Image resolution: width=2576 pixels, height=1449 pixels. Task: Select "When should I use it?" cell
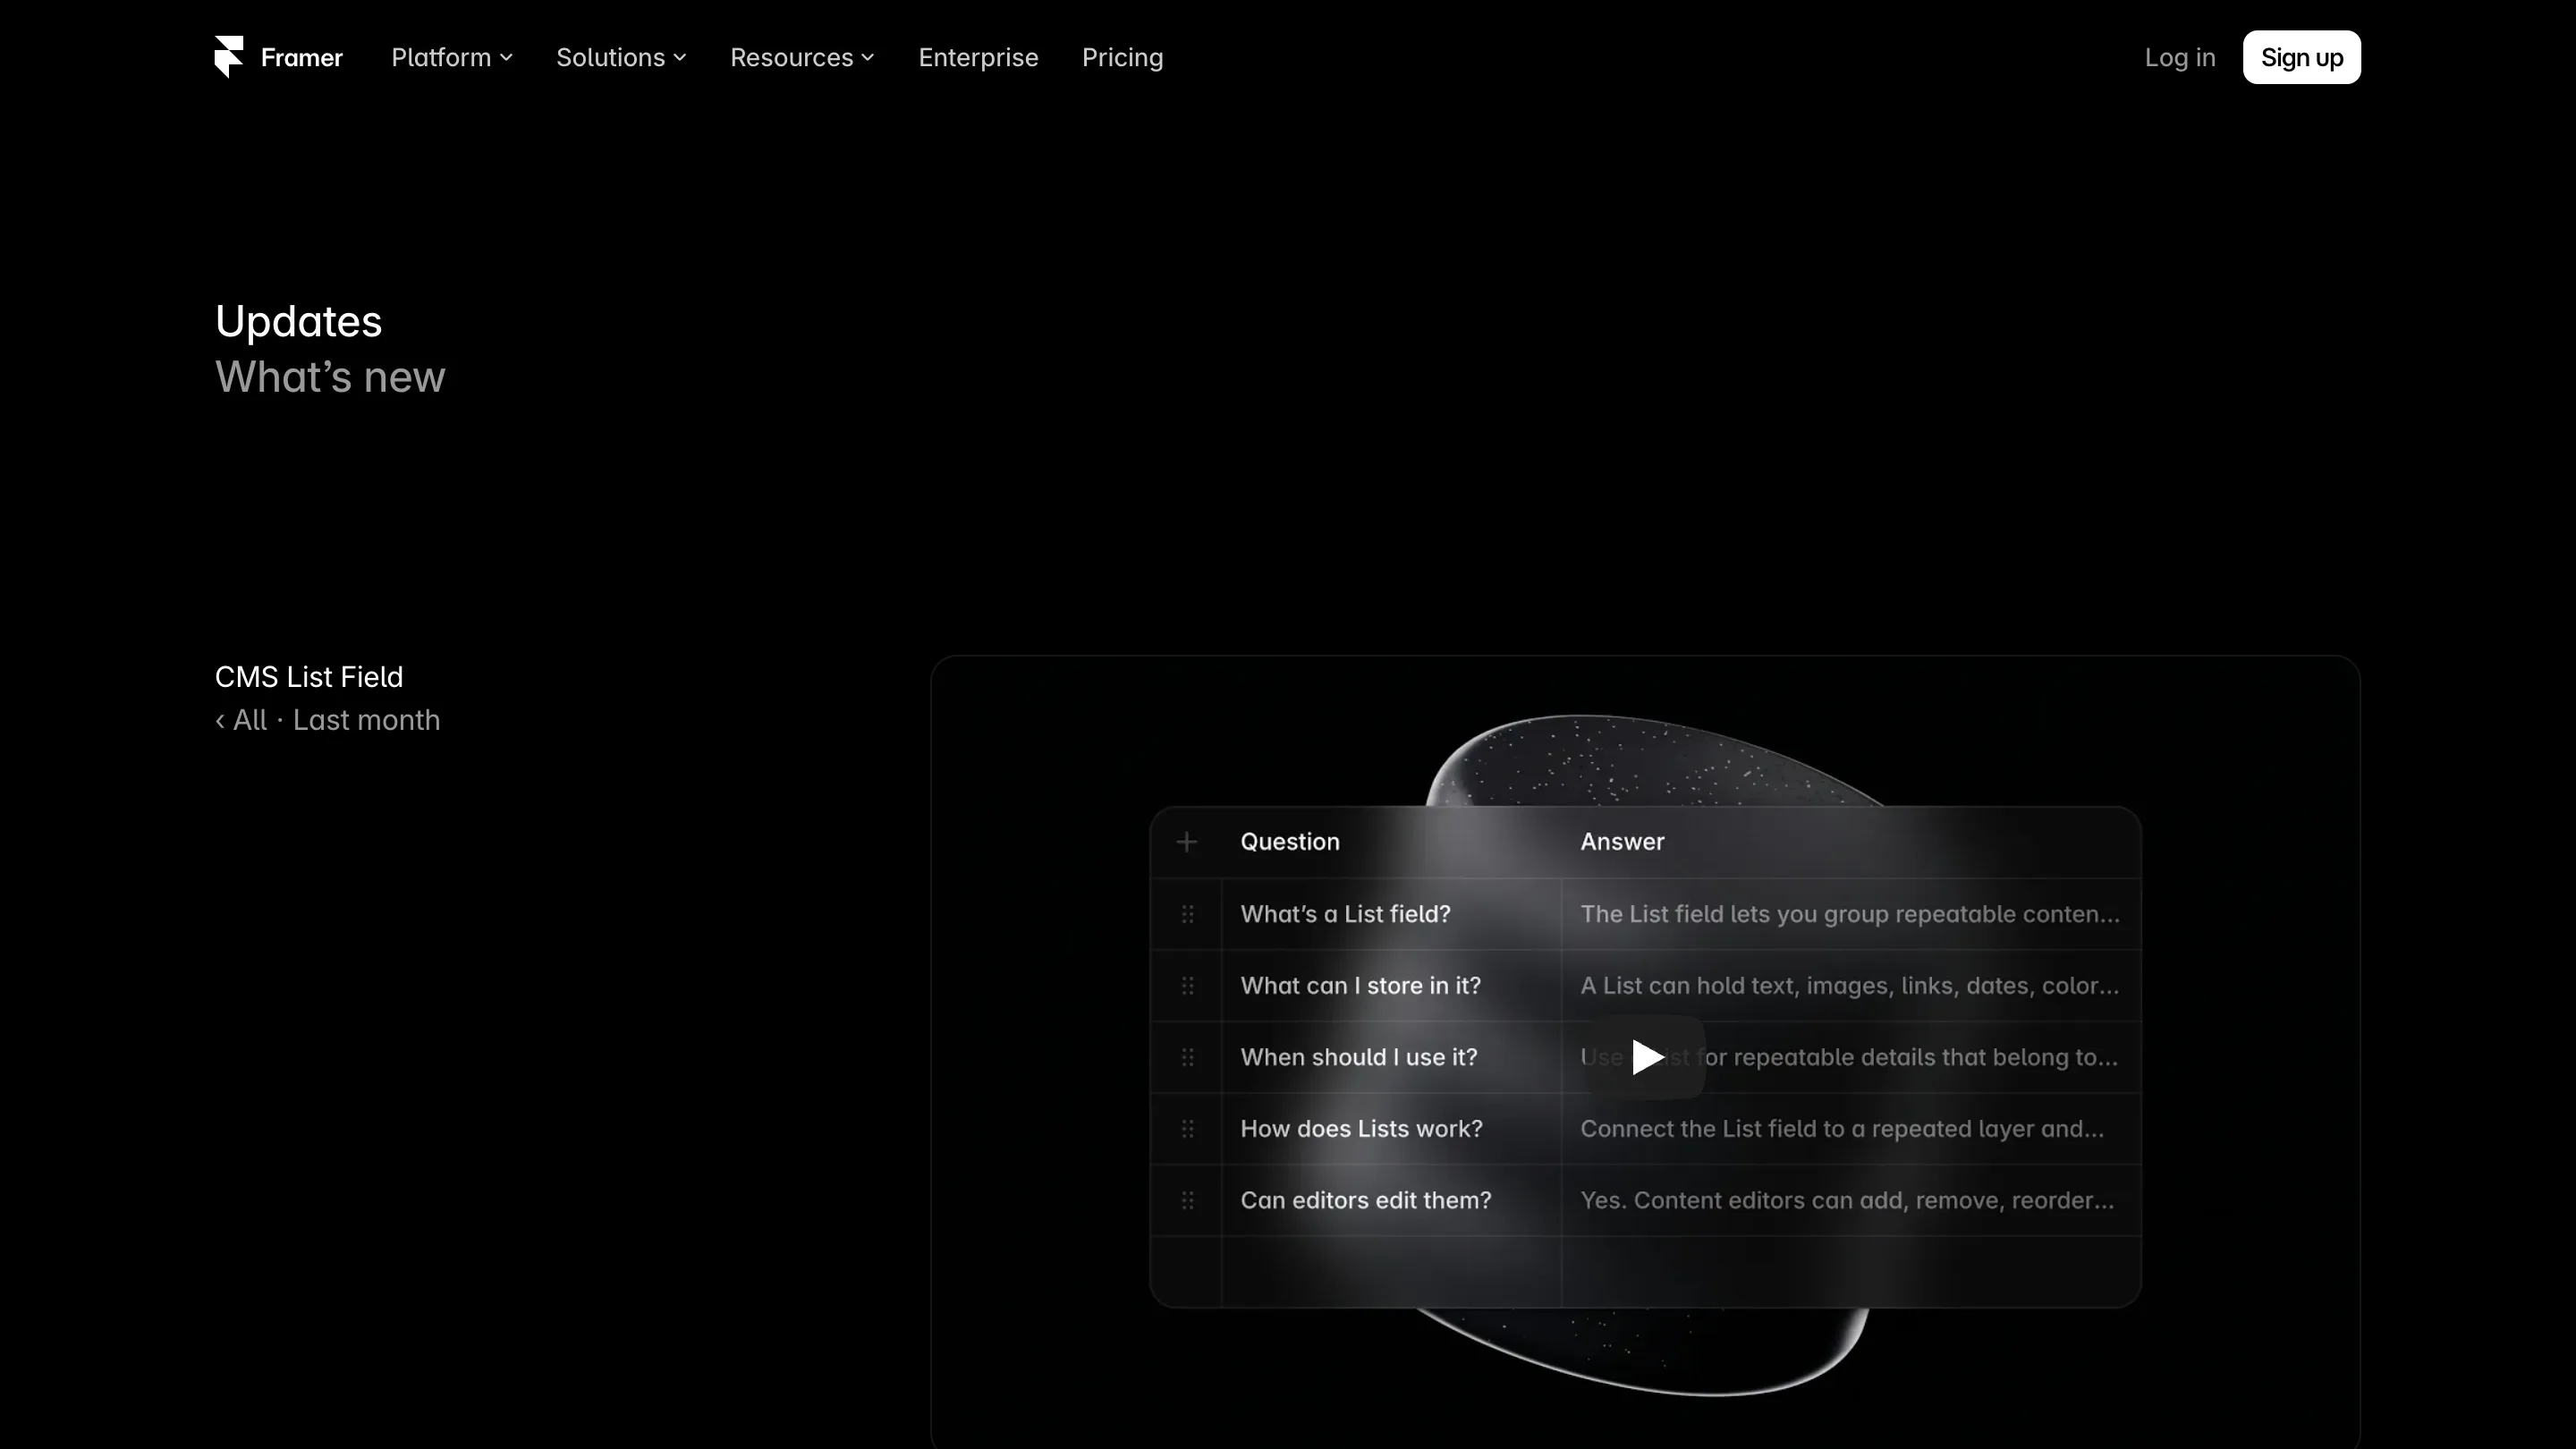1391,1057
